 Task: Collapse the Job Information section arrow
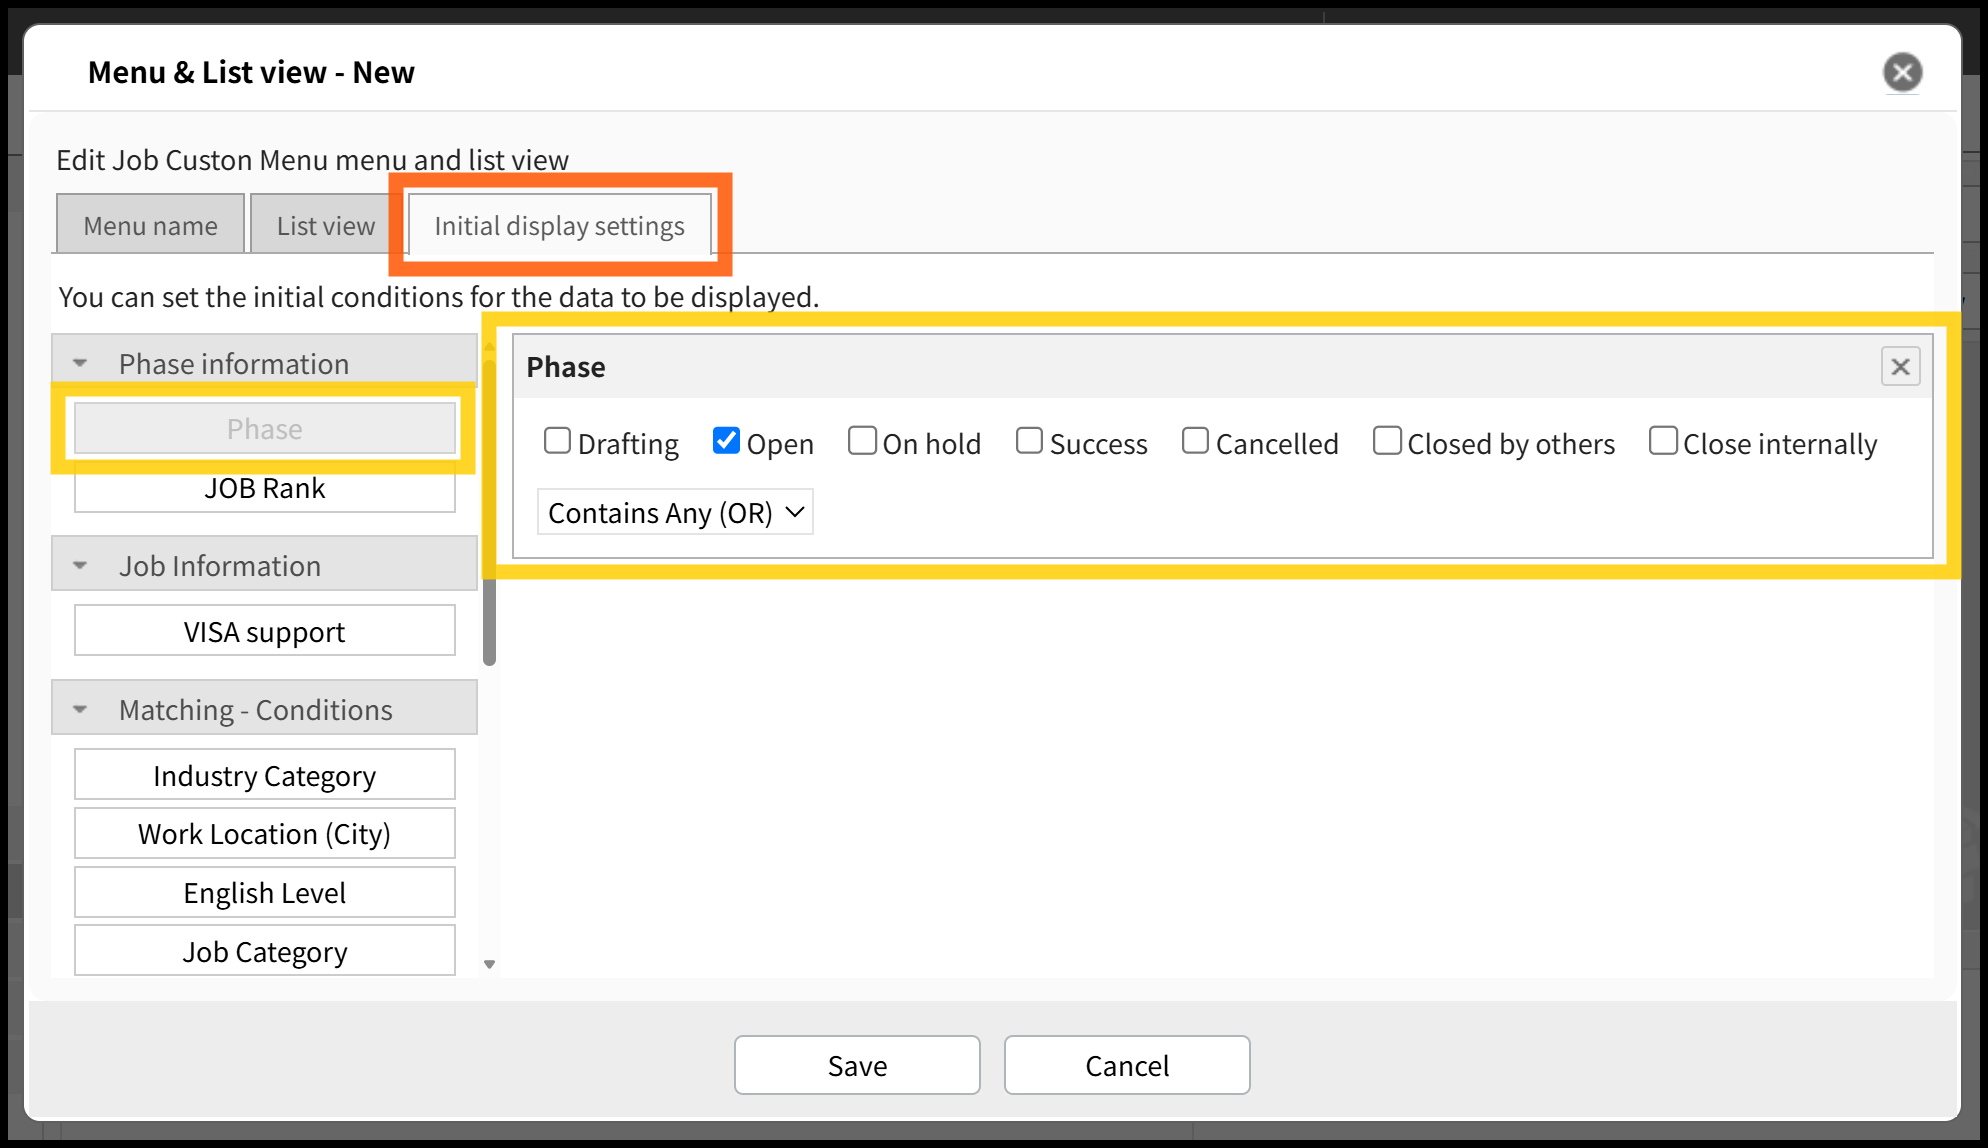80,565
